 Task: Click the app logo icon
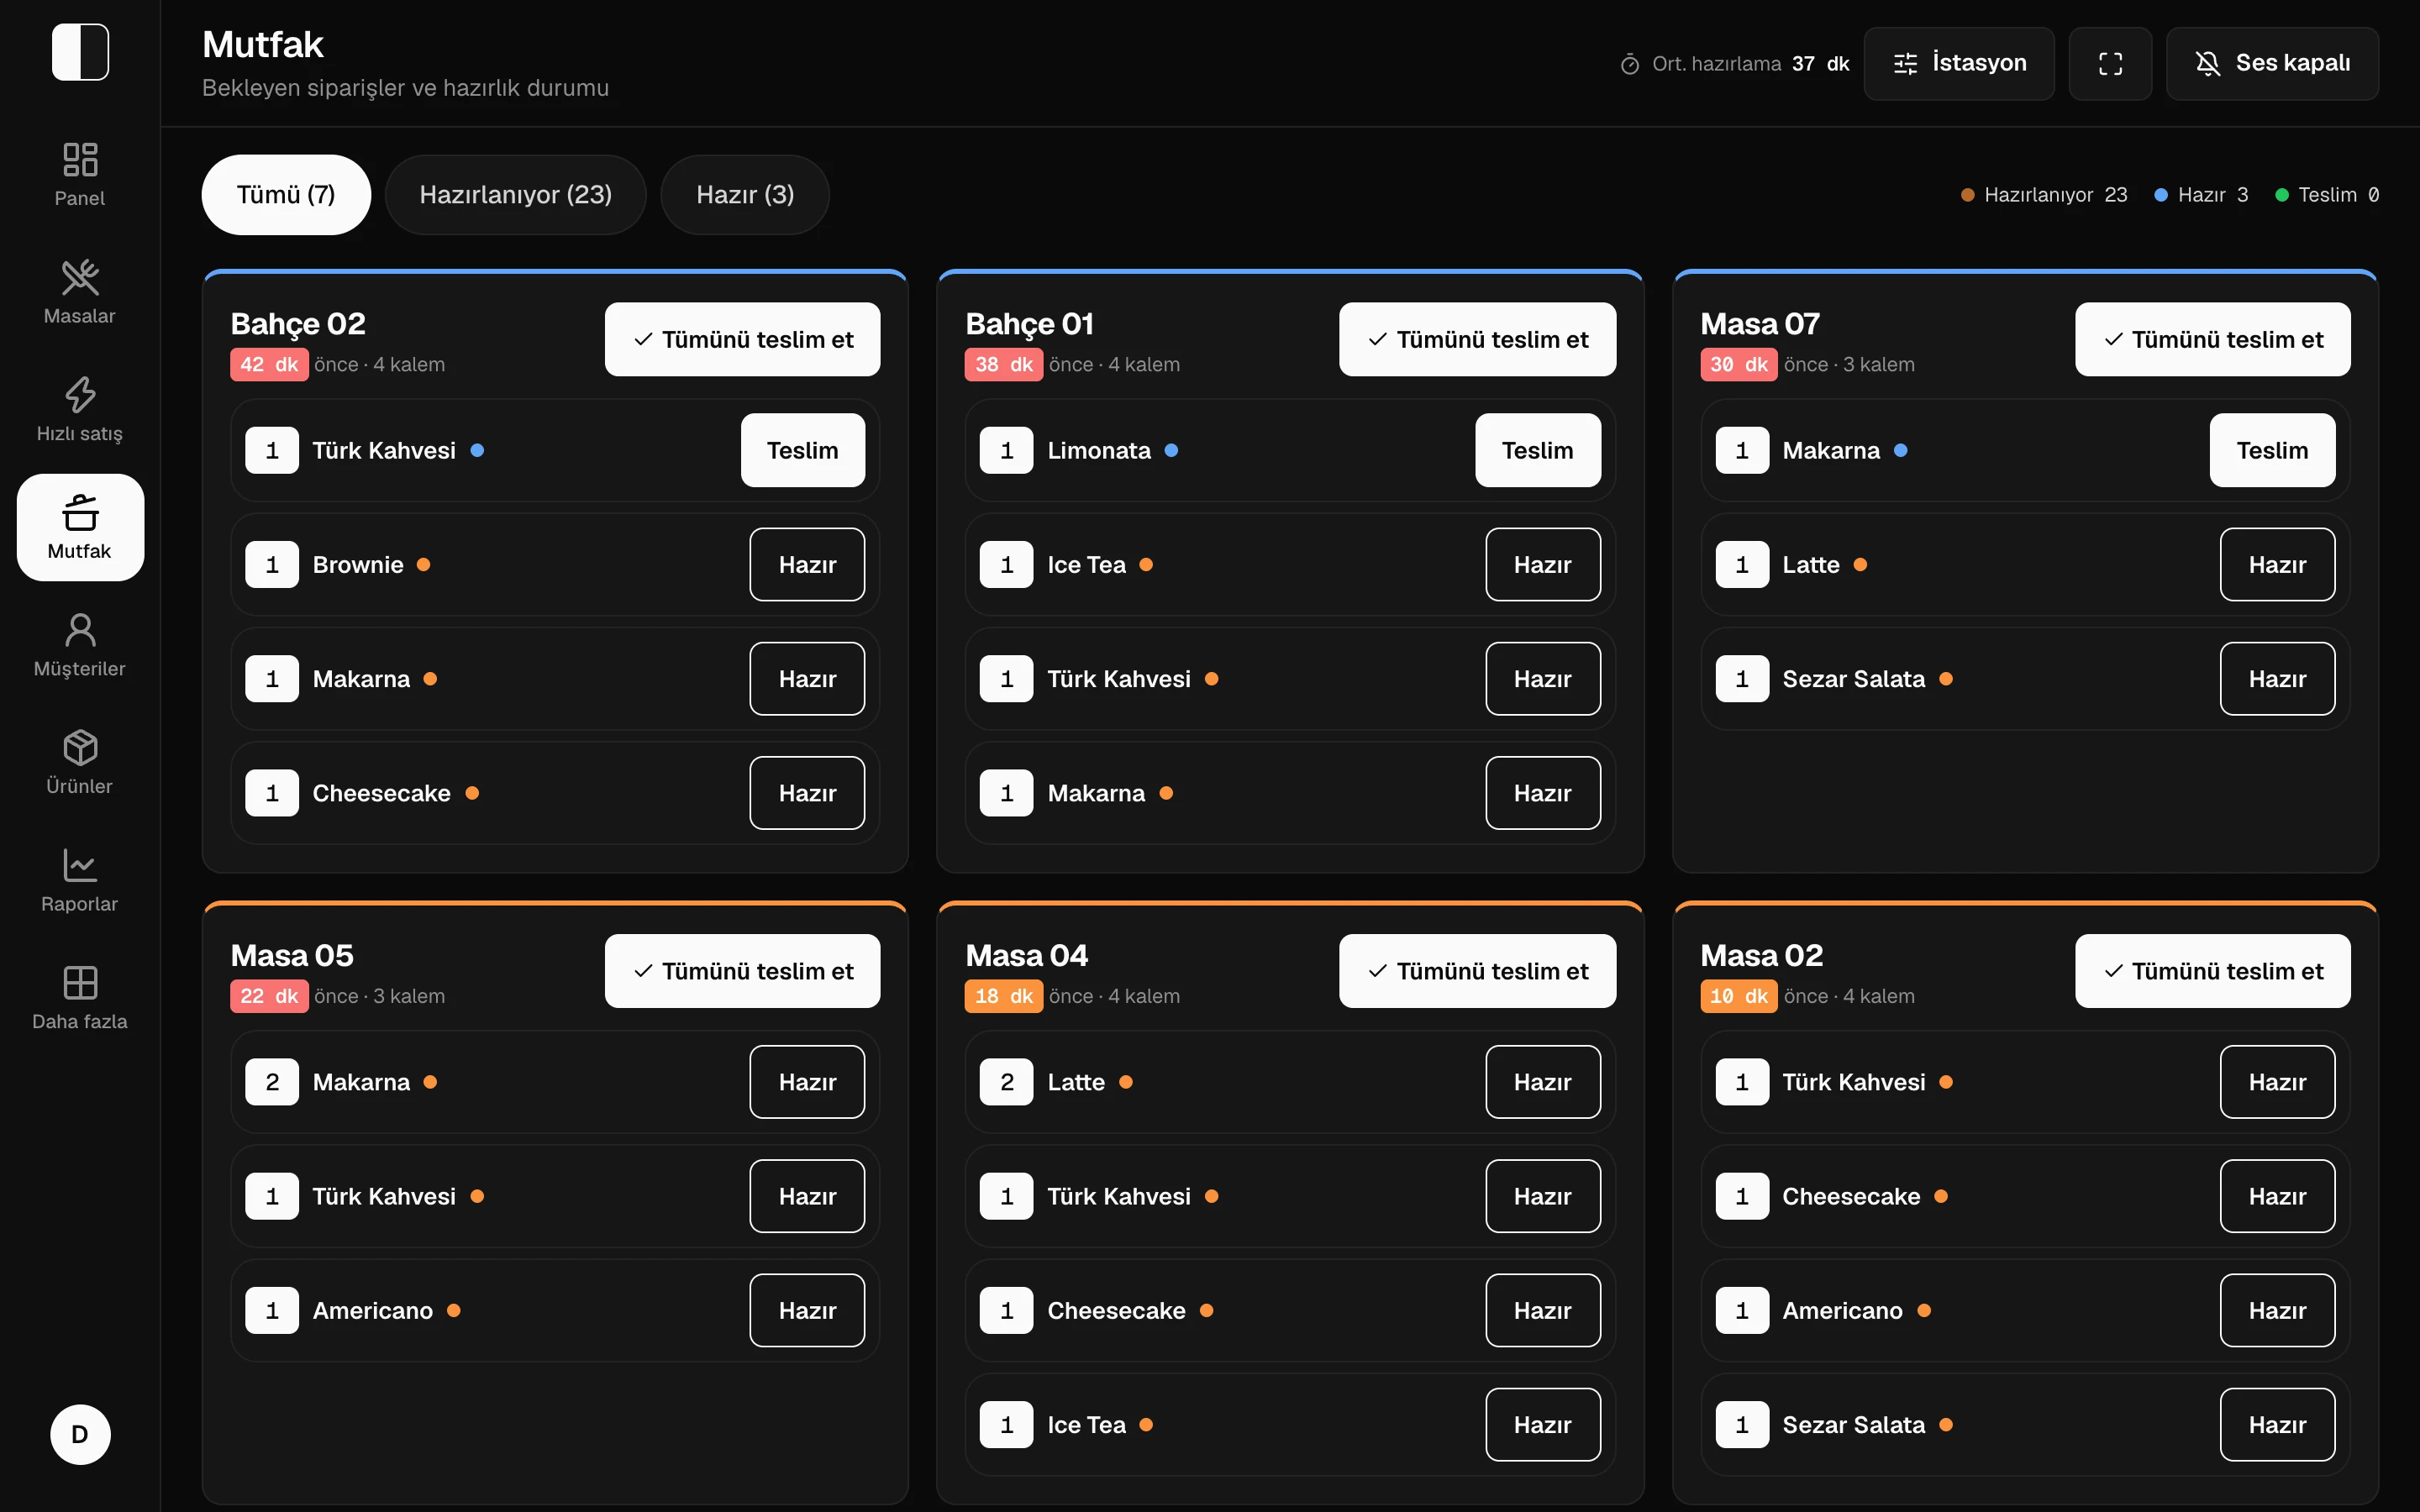[80, 52]
